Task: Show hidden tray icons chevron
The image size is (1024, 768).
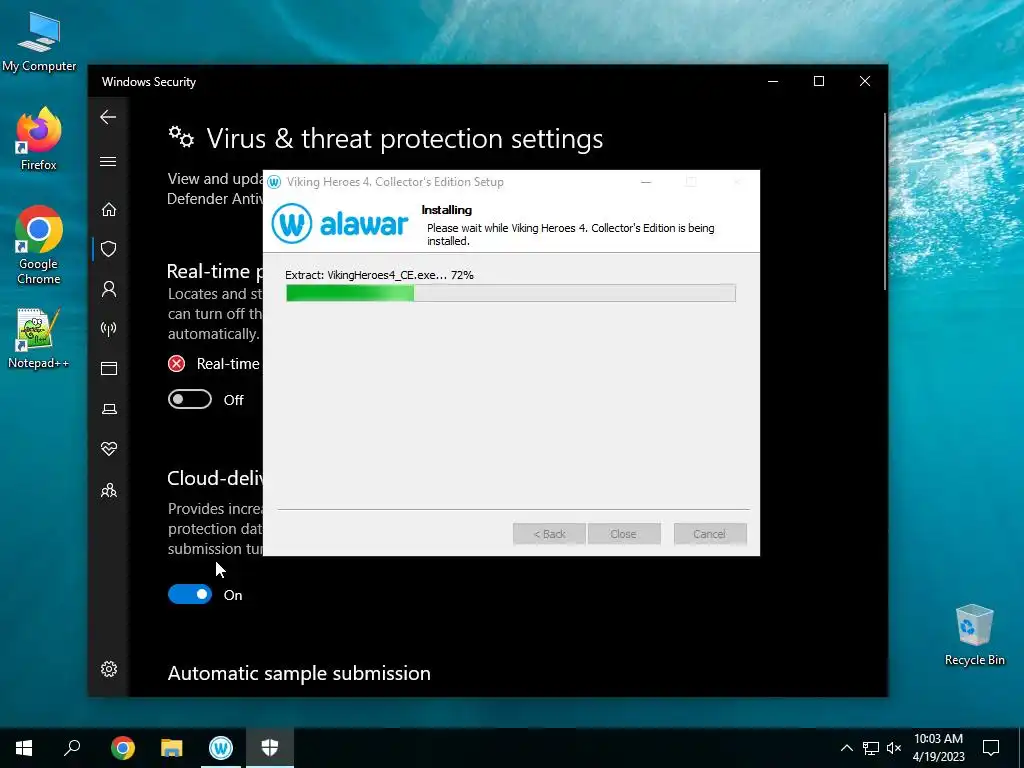Action: click(846, 748)
